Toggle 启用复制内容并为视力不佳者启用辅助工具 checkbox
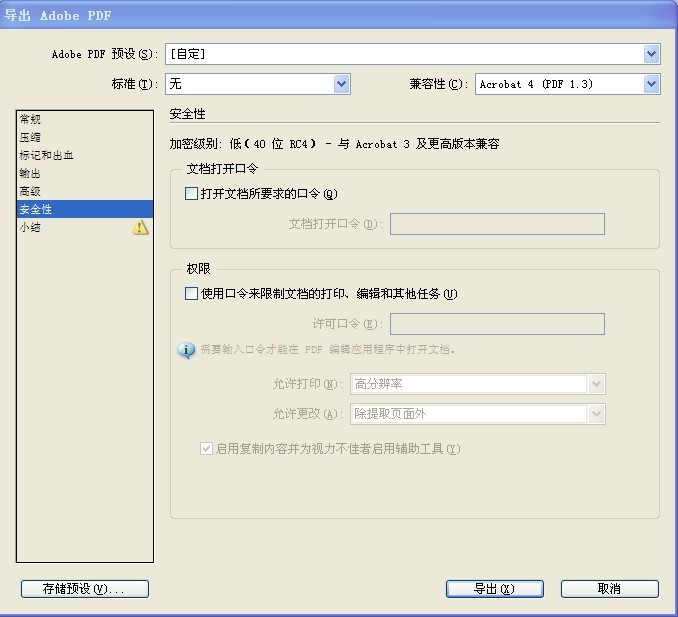 [206, 448]
